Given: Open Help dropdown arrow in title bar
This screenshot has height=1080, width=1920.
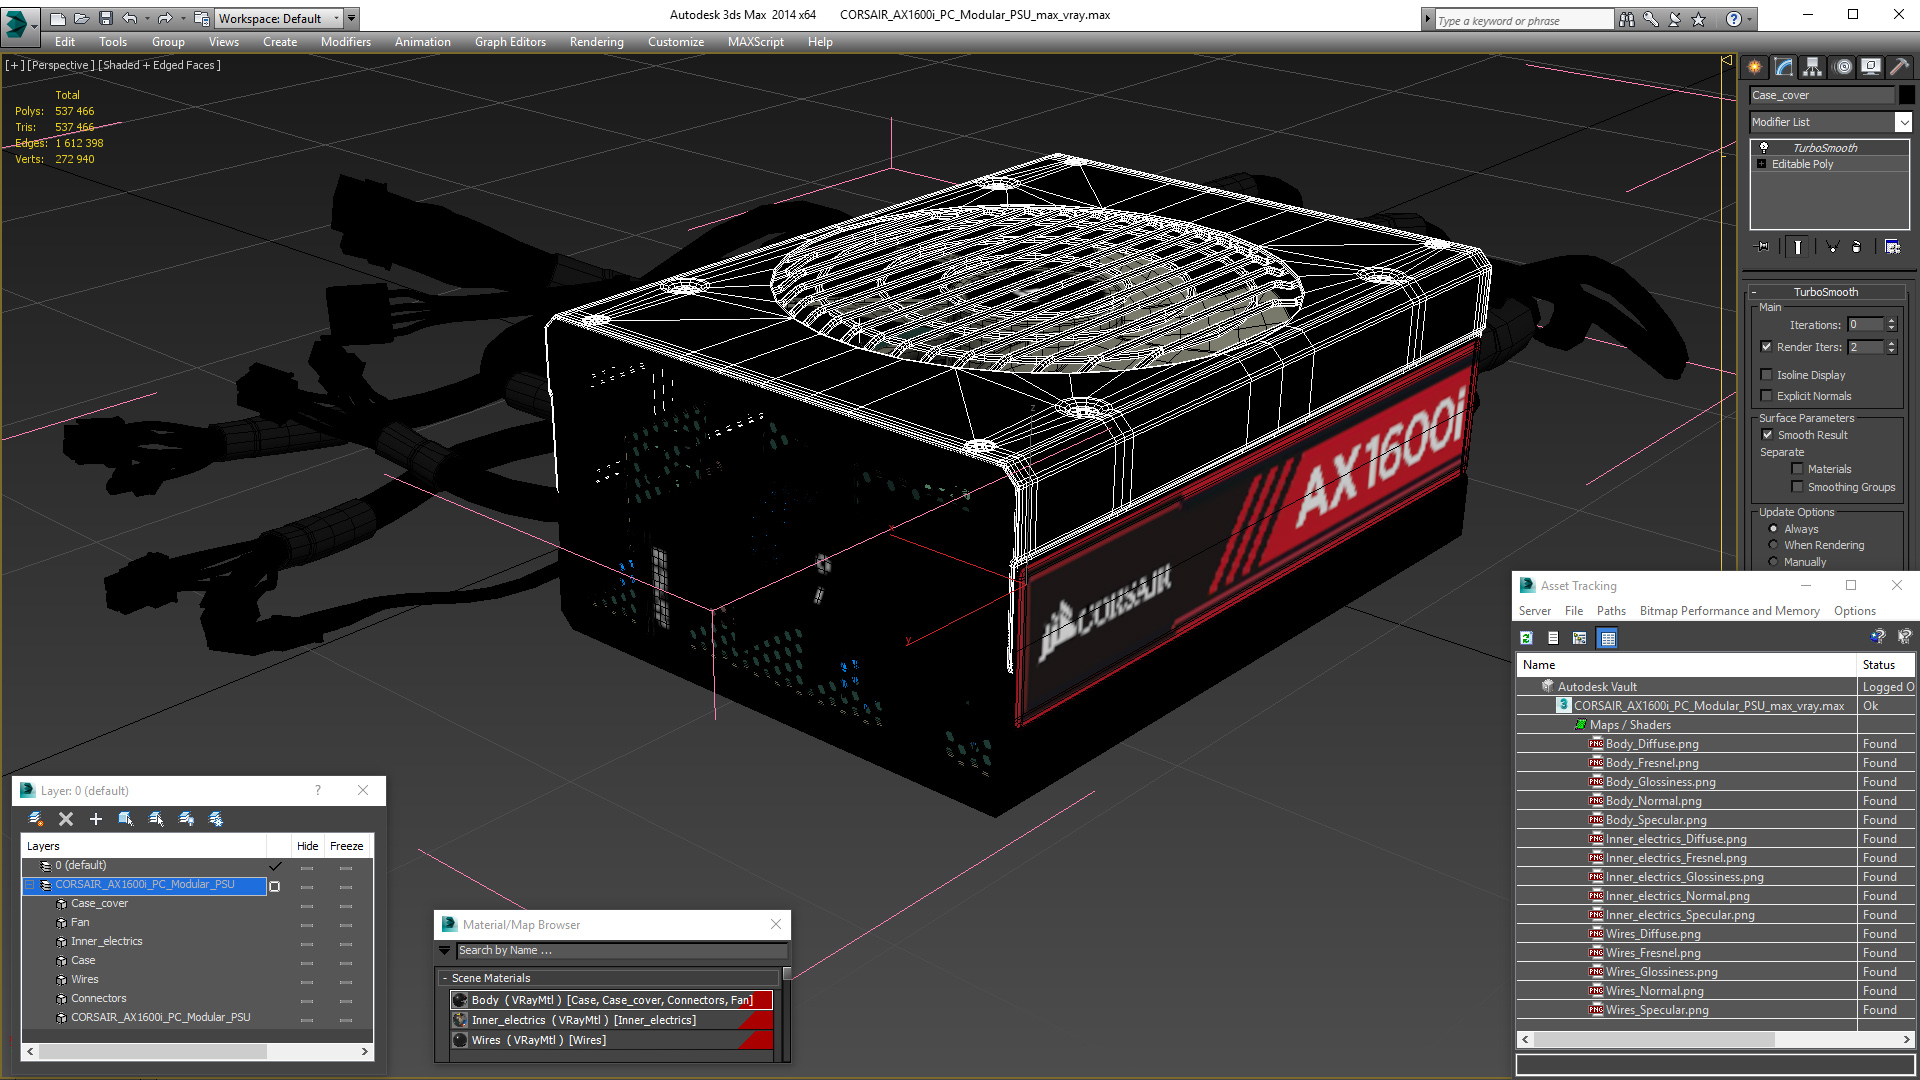Looking at the screenshot, I should (x=1749, y=19).
